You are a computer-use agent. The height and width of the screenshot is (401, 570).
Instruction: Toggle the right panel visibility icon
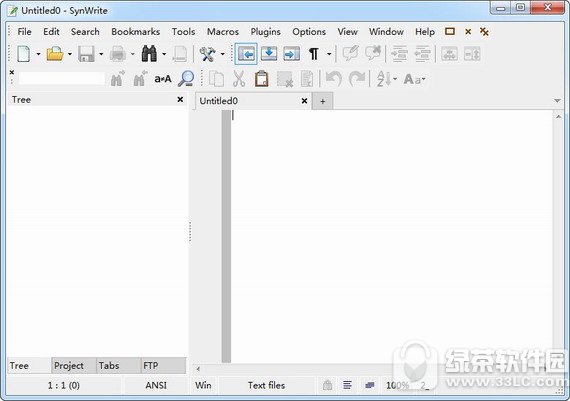point(292,54)
